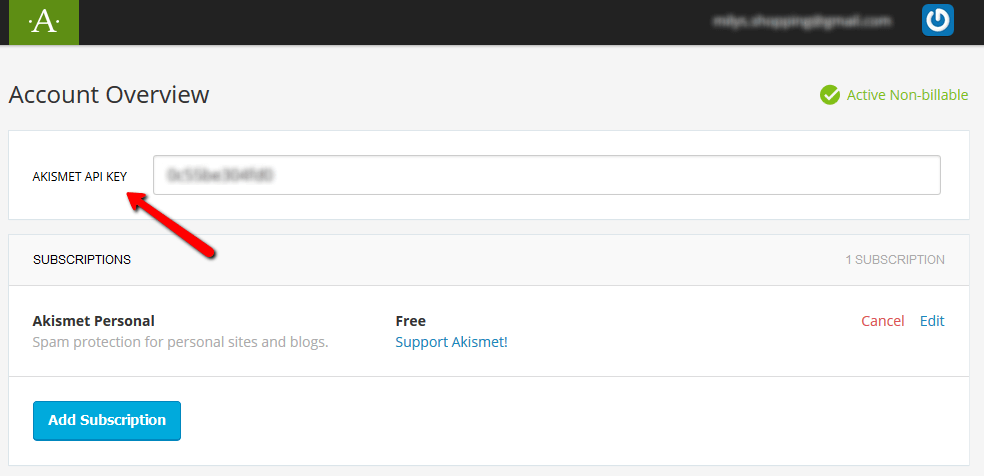This screenshot has width=984, height=476.
Task: Click the Akismet logo in the header
Action: pyautogui.click(x=44, y=22)
